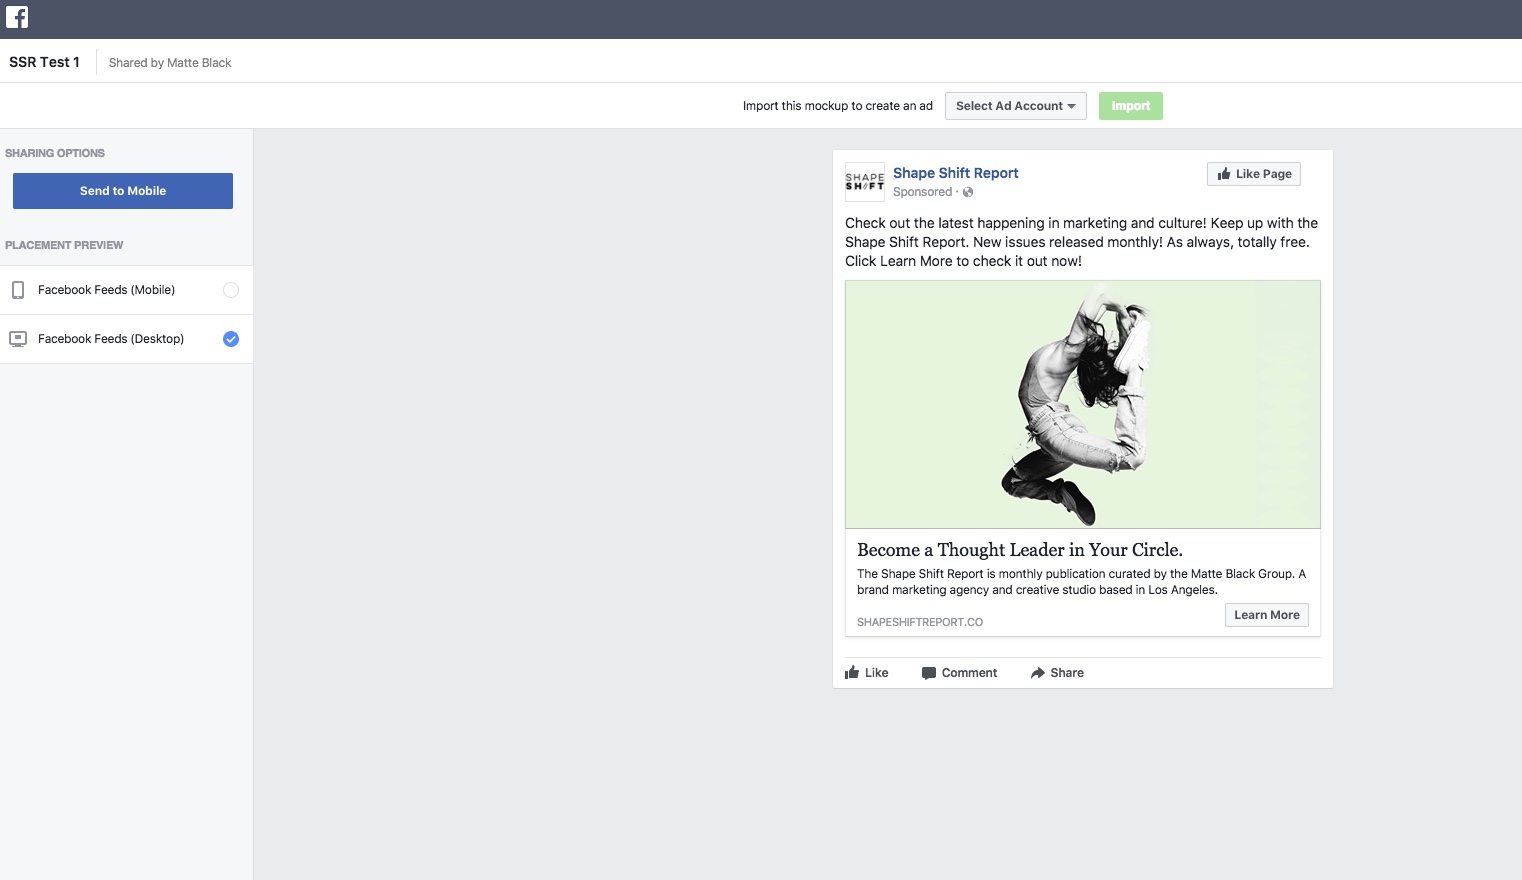The width and height of the screenshot is (1522, 880).
Task: Click the Comment speech bubble icon
Action: tap(927, 672)
